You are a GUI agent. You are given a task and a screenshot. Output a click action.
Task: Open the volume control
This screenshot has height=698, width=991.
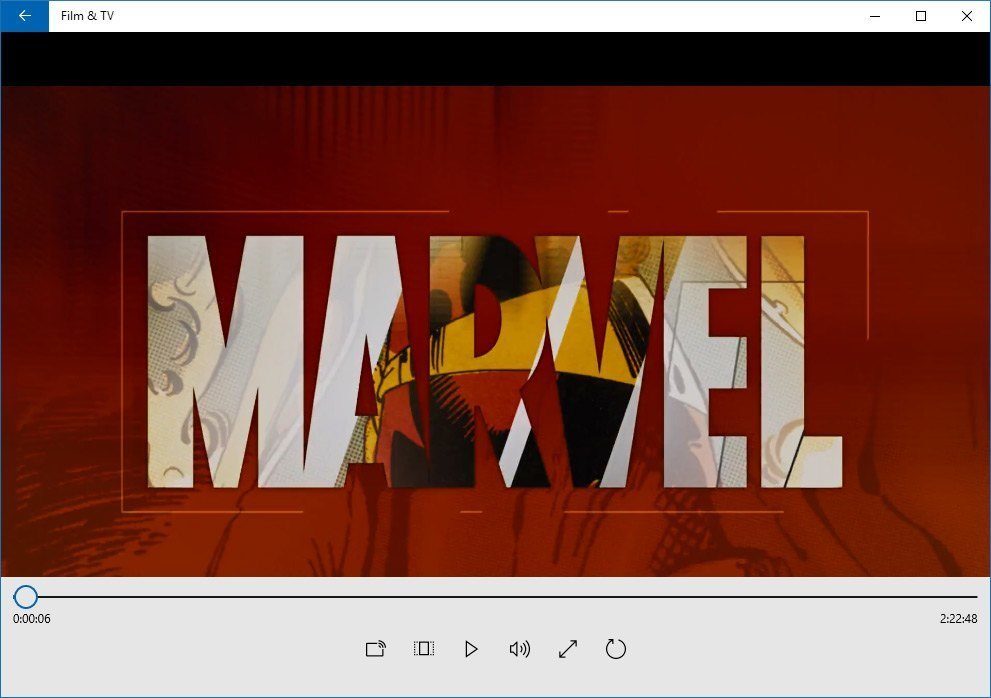coord(520,649)
